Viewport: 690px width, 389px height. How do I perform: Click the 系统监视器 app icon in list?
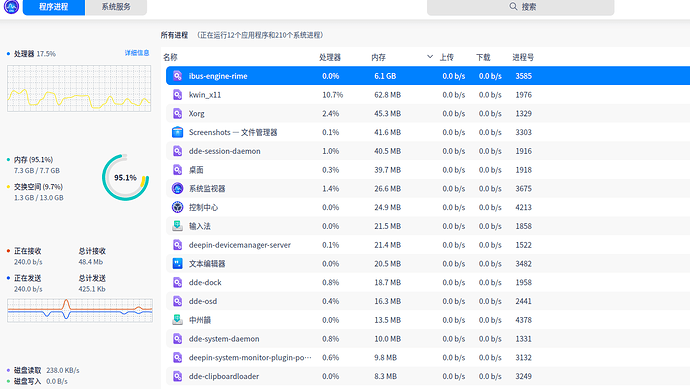(x=177, y=188)
